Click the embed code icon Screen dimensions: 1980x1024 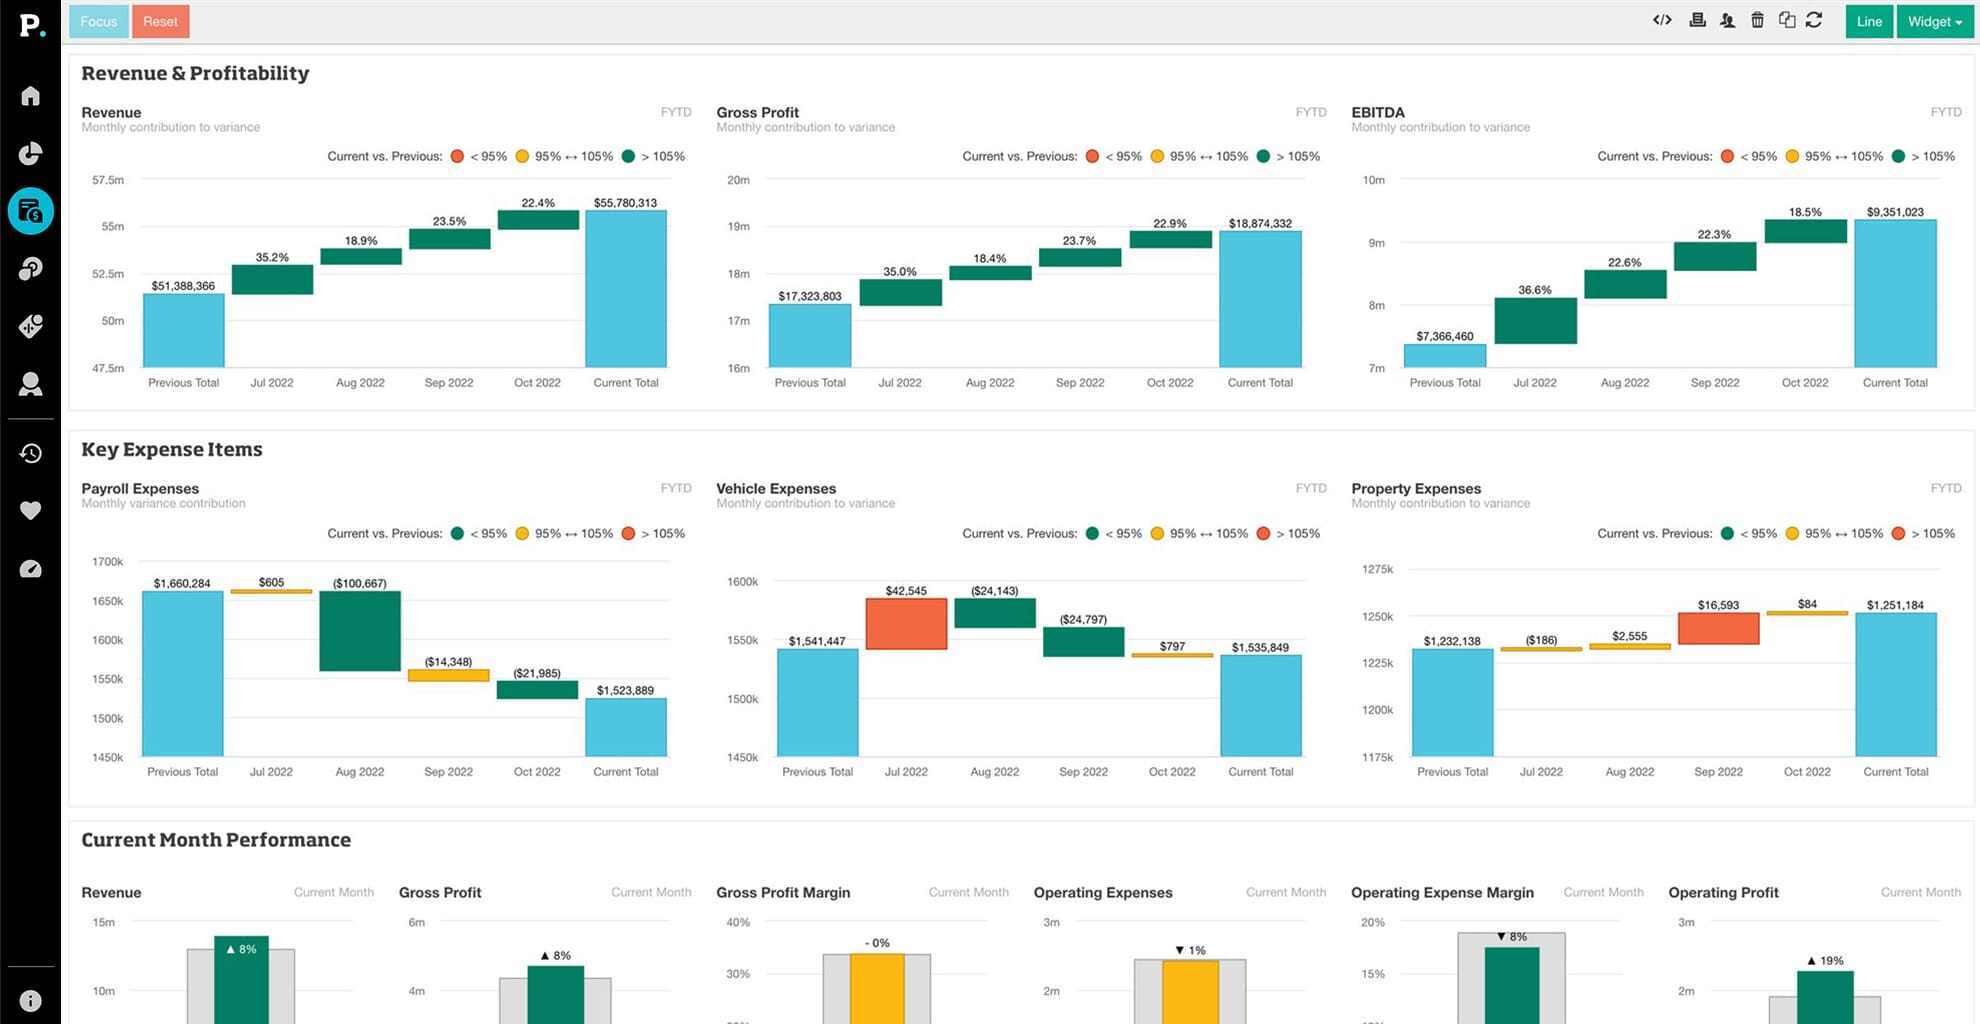[1662, 20]
